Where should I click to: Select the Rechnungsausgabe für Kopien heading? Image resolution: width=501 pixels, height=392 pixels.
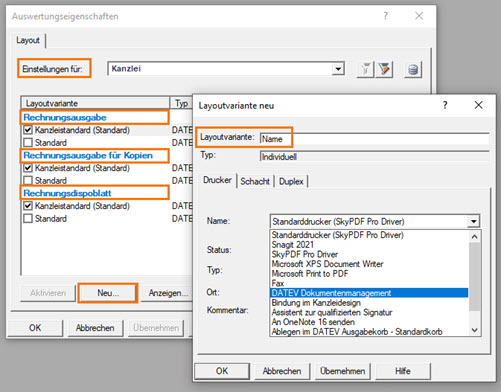coord(88,155)
